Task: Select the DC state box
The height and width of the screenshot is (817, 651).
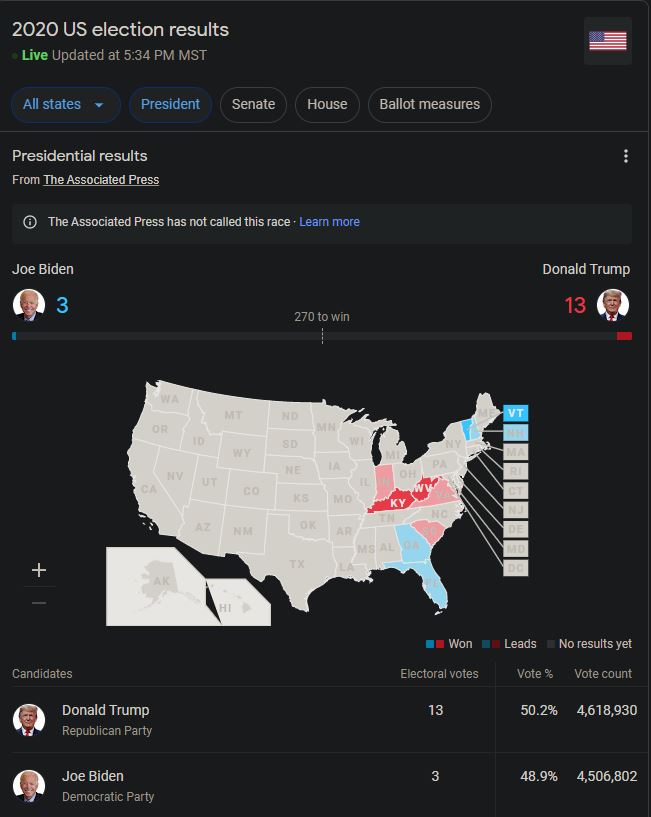Action: pyautogui.click(x=515, y=568)
